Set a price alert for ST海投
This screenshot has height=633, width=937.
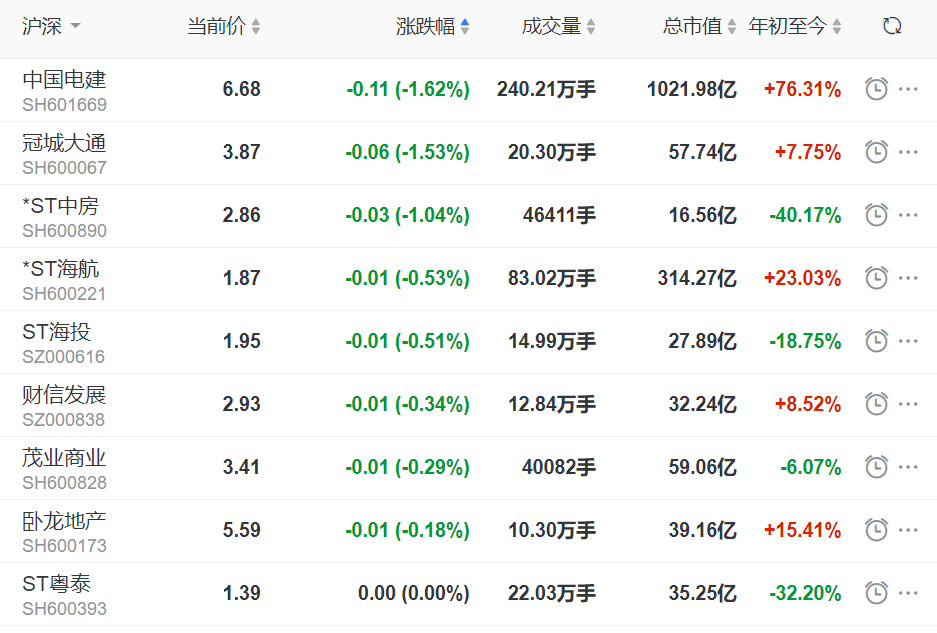(x=876, y=341)
